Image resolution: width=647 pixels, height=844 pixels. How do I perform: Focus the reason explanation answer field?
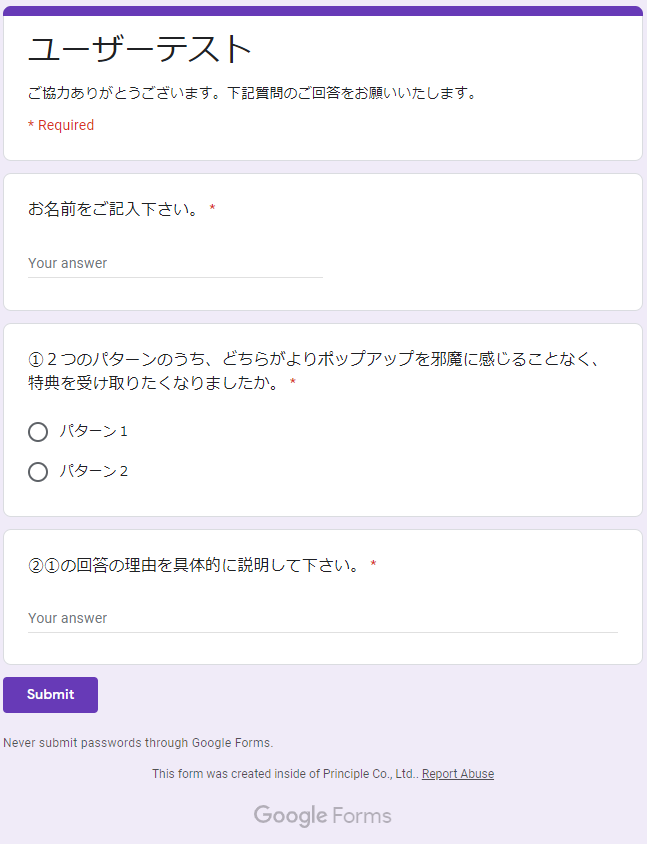pos(322,619)
